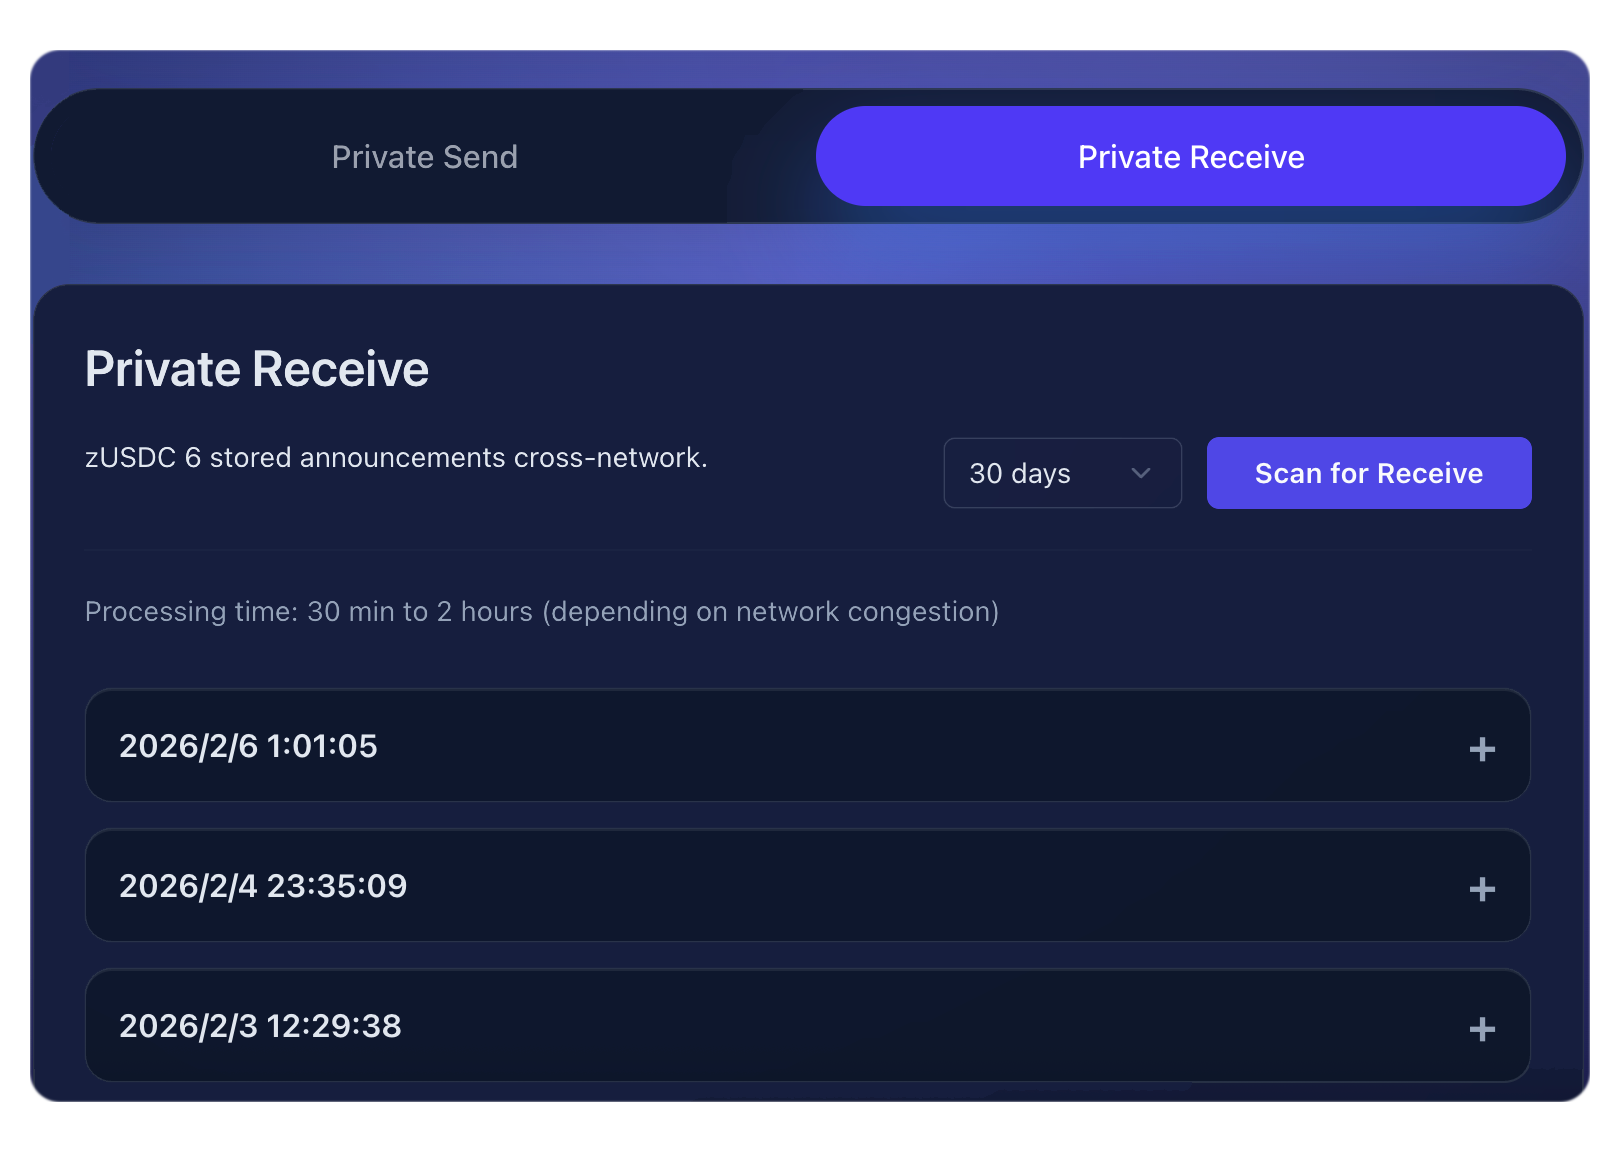Click the 2026/2/4 23:35:09 timestamp label
This screenshot has height=1152, width=1620.
tap(263, 886)
